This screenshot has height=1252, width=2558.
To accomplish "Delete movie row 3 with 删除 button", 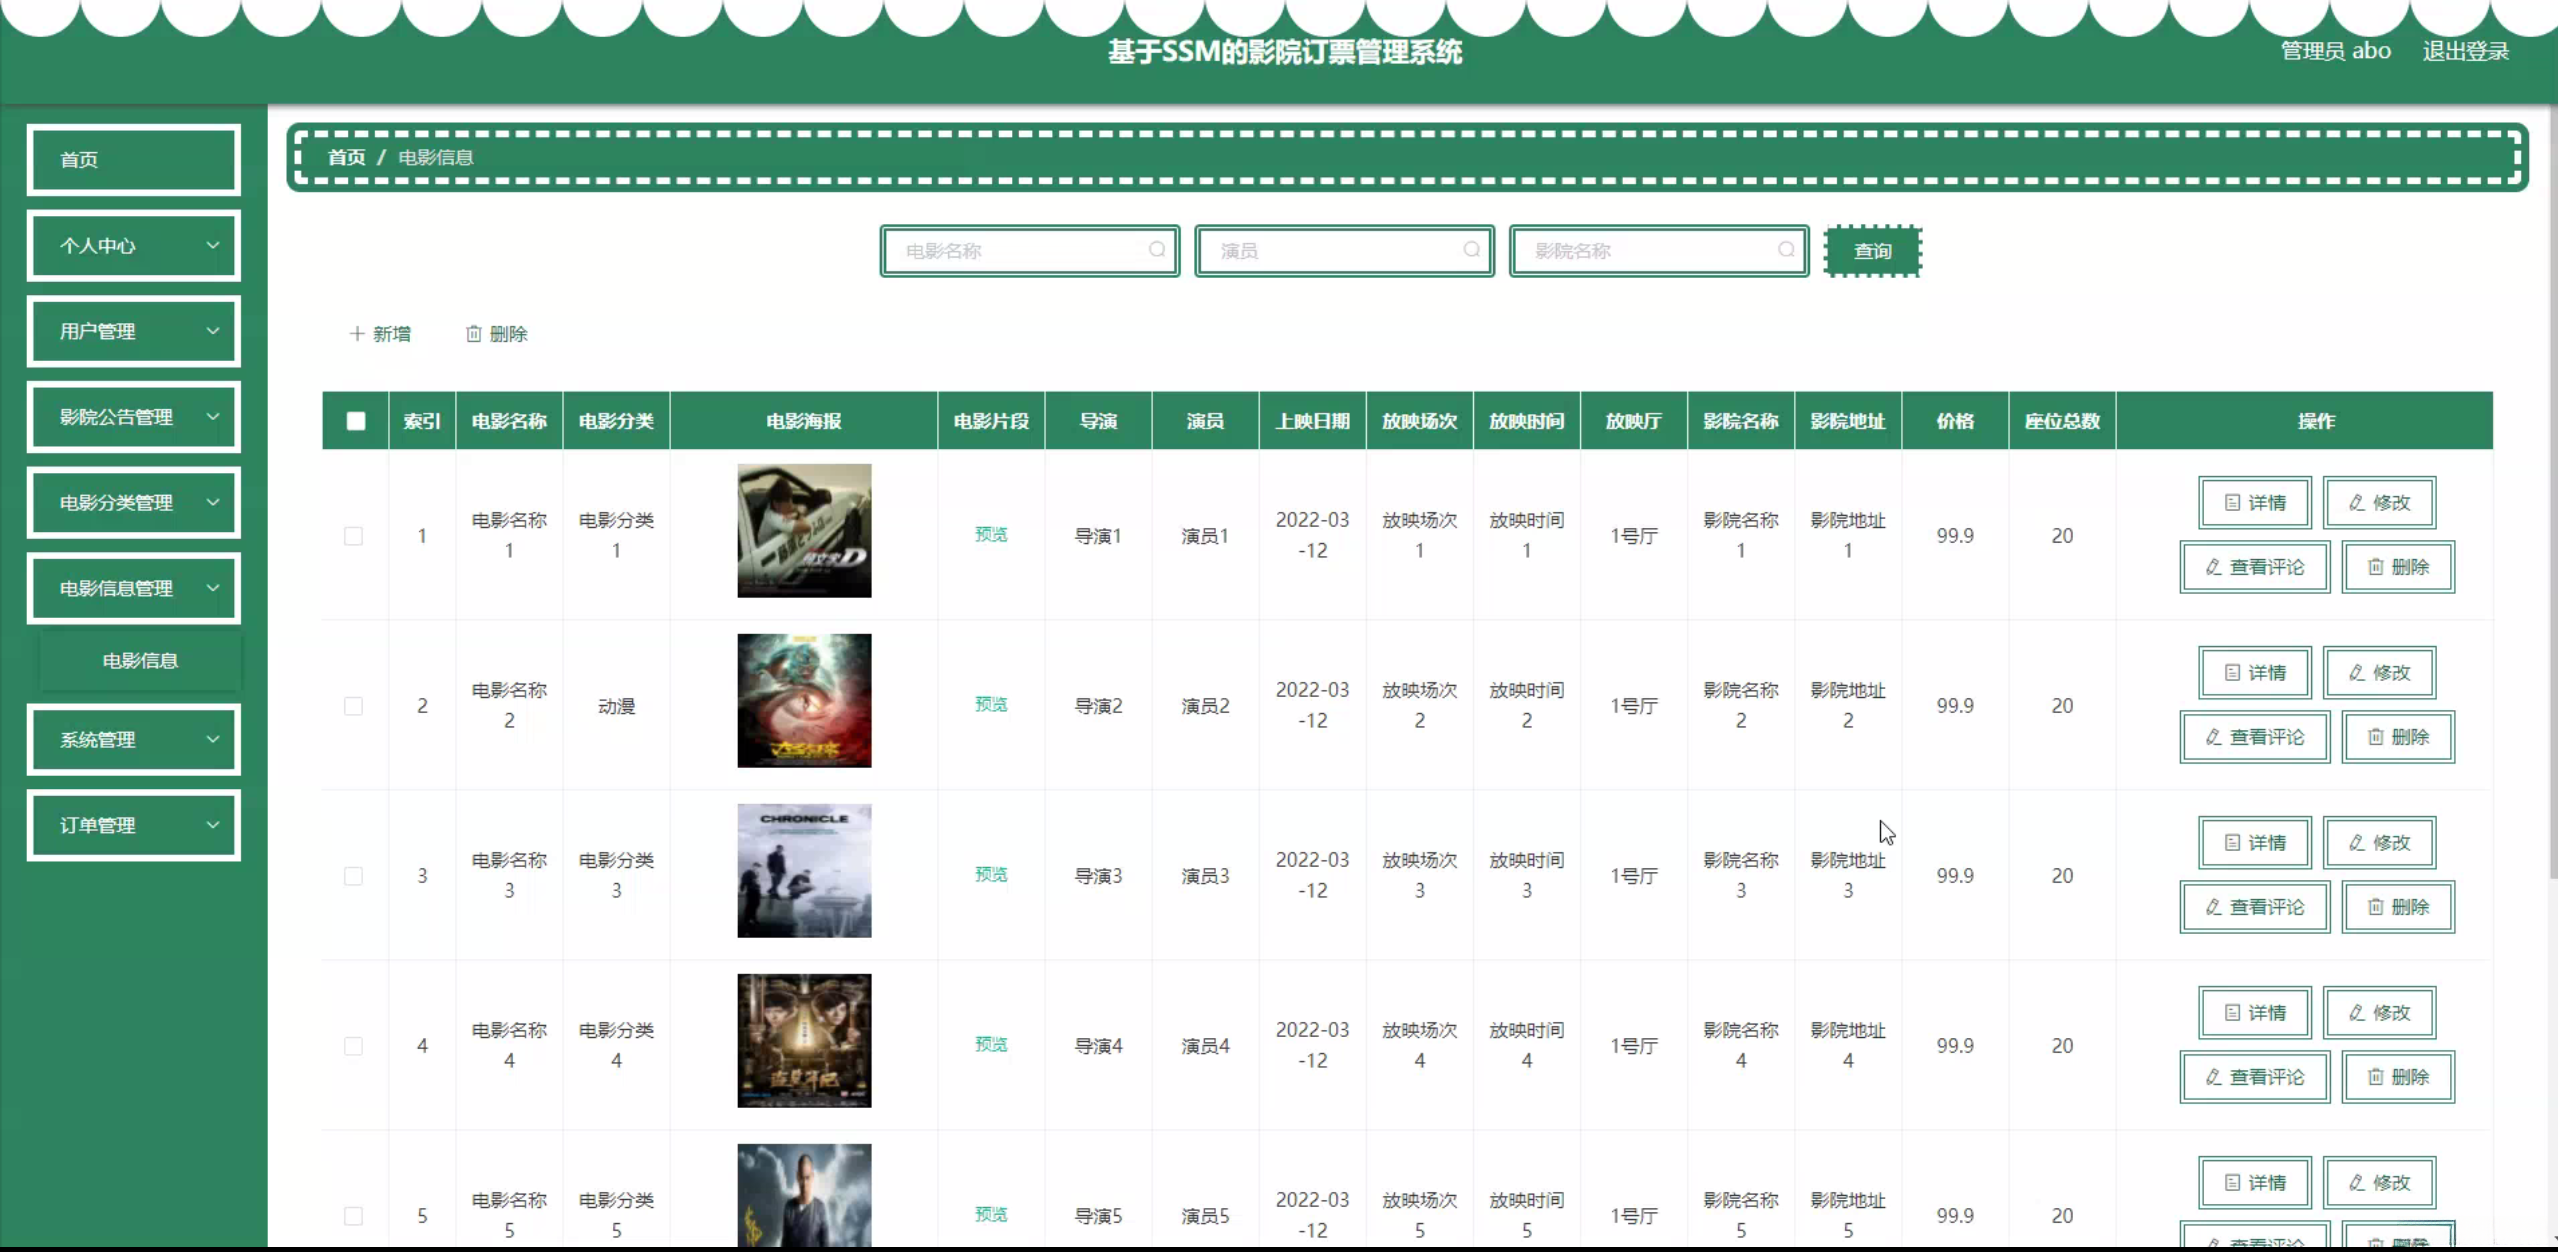I will pos(2397,907).
